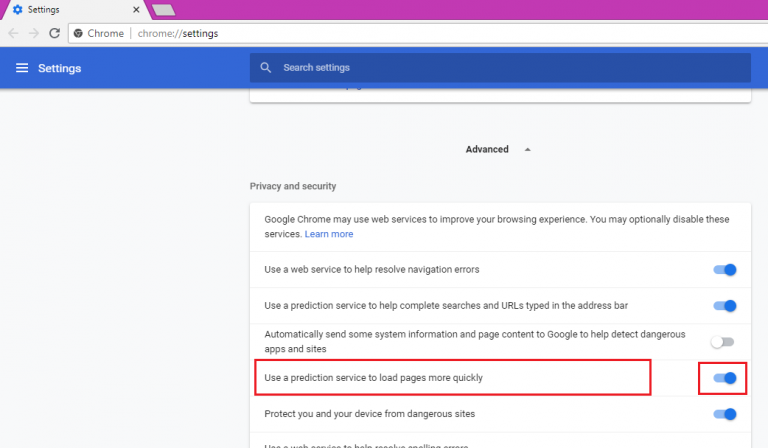Viewport: 768px width, 448px height.
Task: Open a new tab
Action: pyautogui.click(x=163, y=10)
